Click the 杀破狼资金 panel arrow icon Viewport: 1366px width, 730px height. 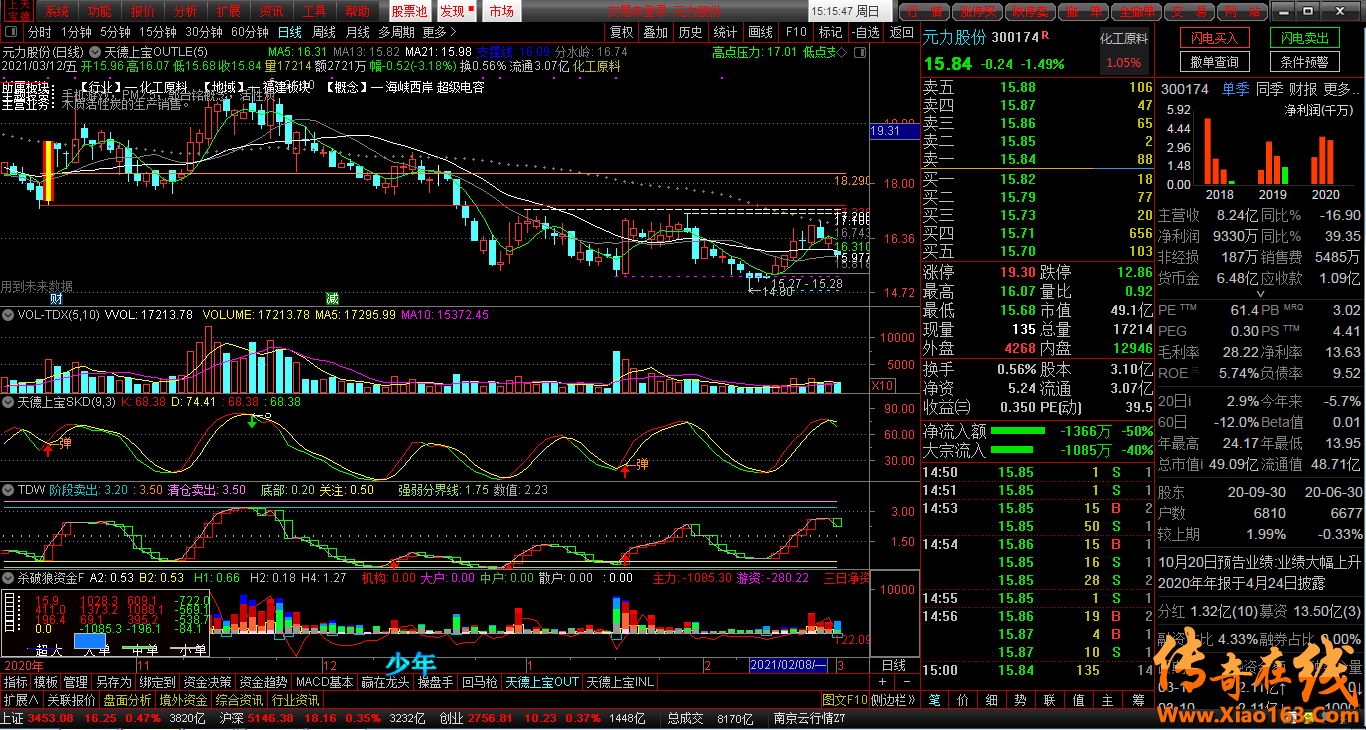tap(8, 577)
